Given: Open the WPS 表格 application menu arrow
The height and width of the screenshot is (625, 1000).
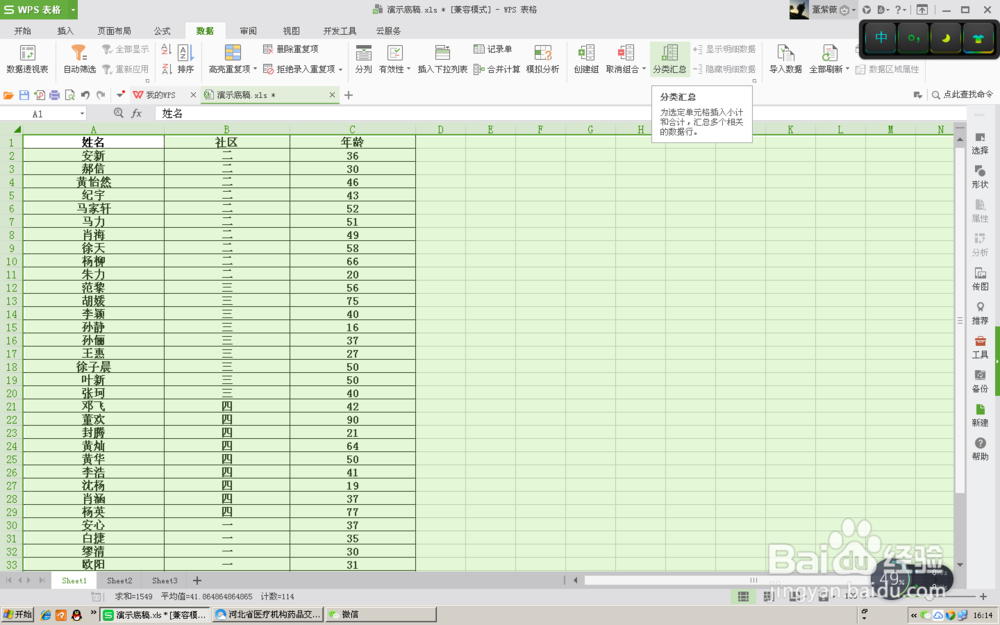Looking at the screenshot, I should coord(73,10).
